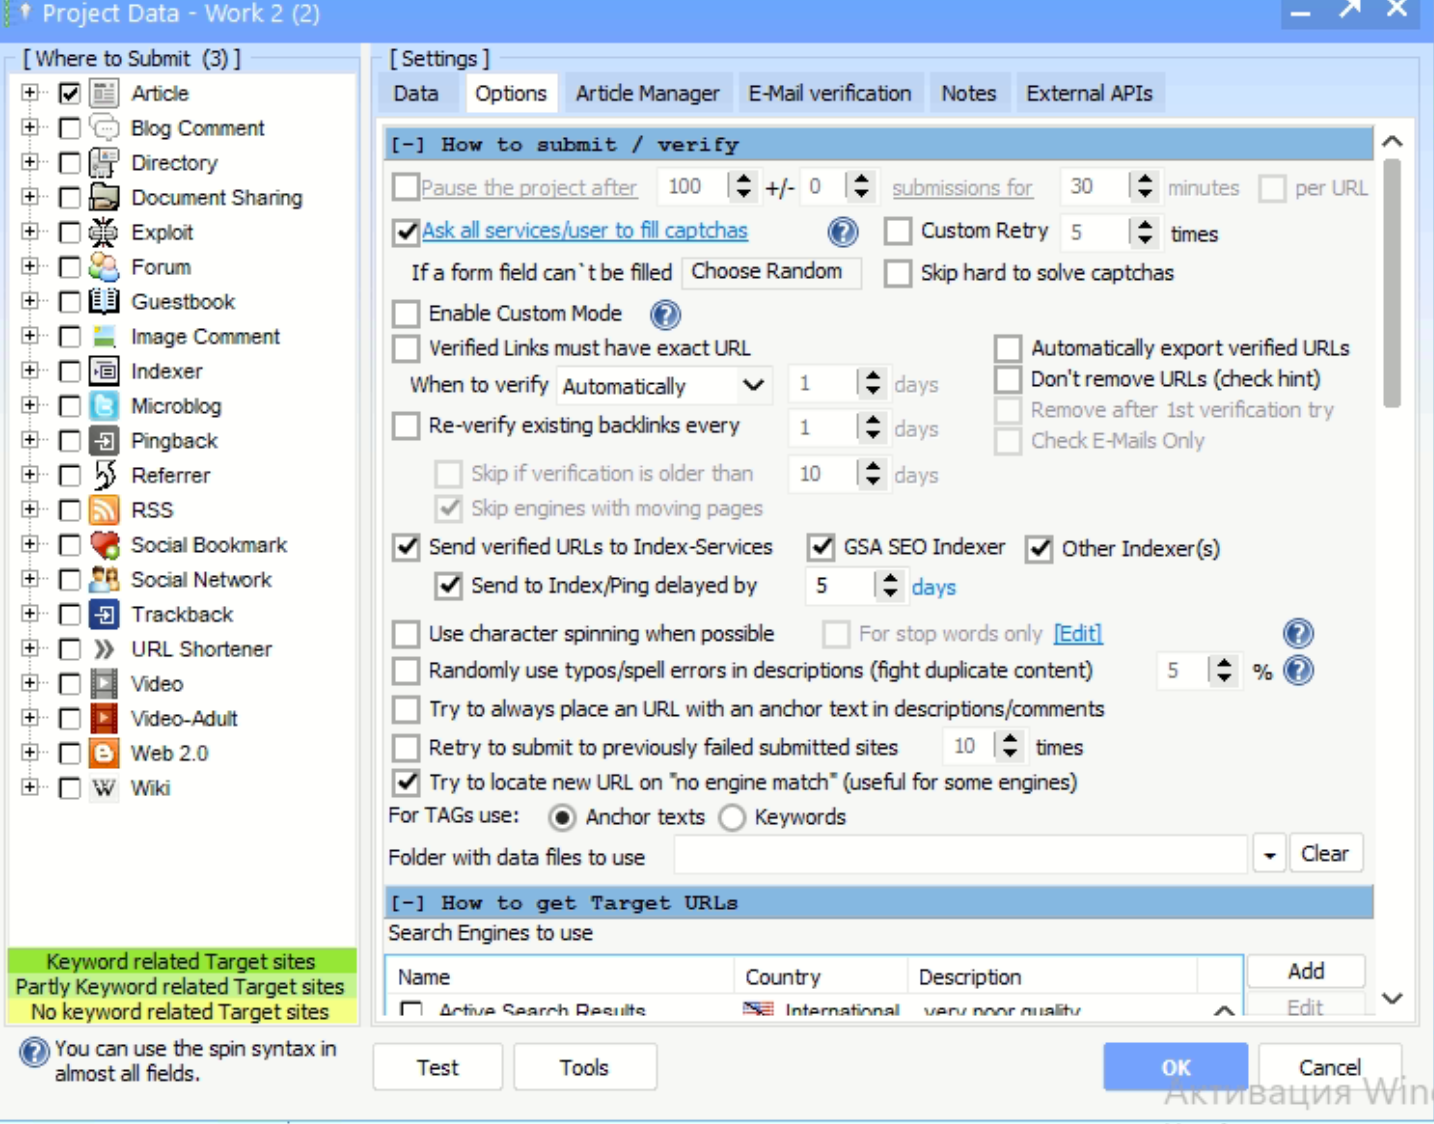Click the Web 2.0 Blogger icon
This screenshot has width=1434, height=1124.
point(104,753)
